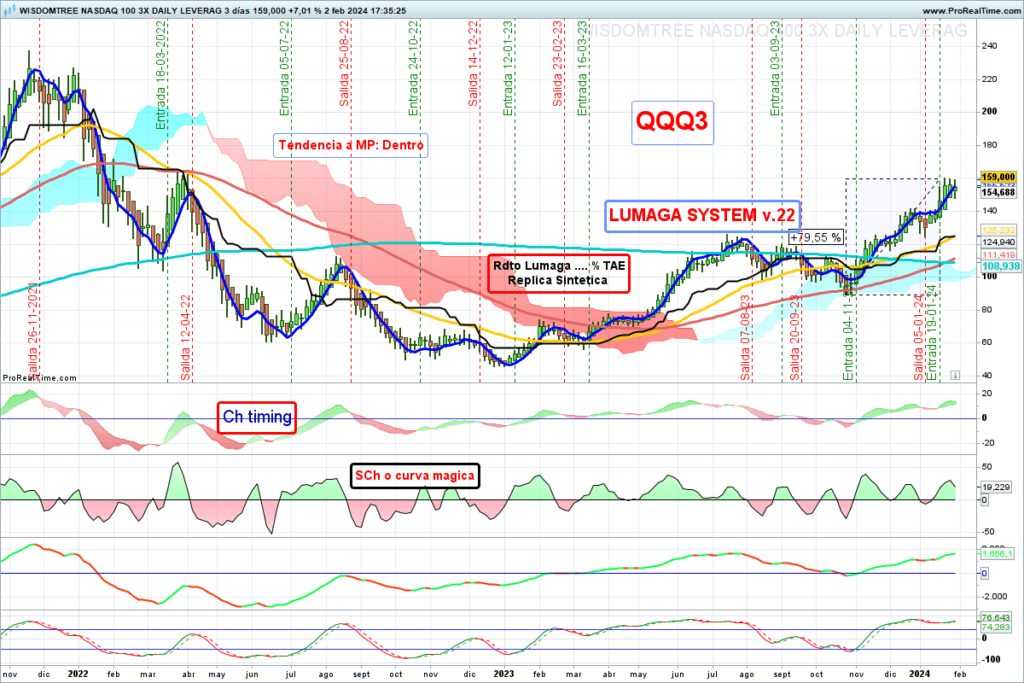This screenshot has width=1024, height=683.
Task: Click the yellow 159,000 price tag
Action: pos(999,177)
